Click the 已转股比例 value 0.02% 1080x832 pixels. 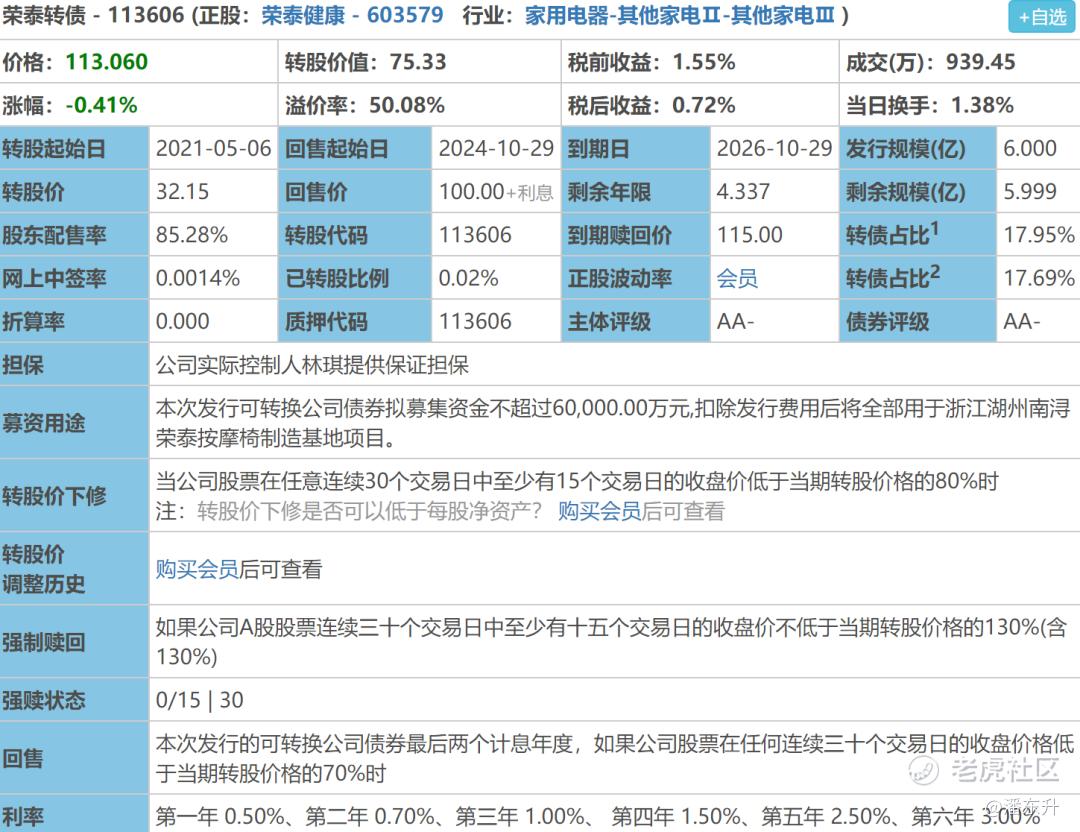(x=468, y=278)
